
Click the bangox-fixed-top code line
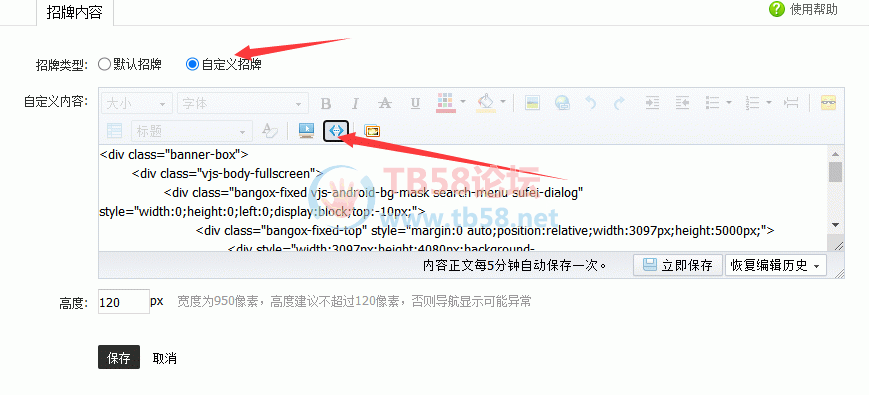pos(485,231)
